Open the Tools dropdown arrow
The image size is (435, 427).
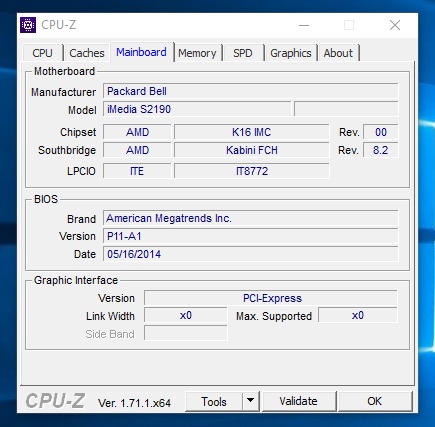pos(251,401)
